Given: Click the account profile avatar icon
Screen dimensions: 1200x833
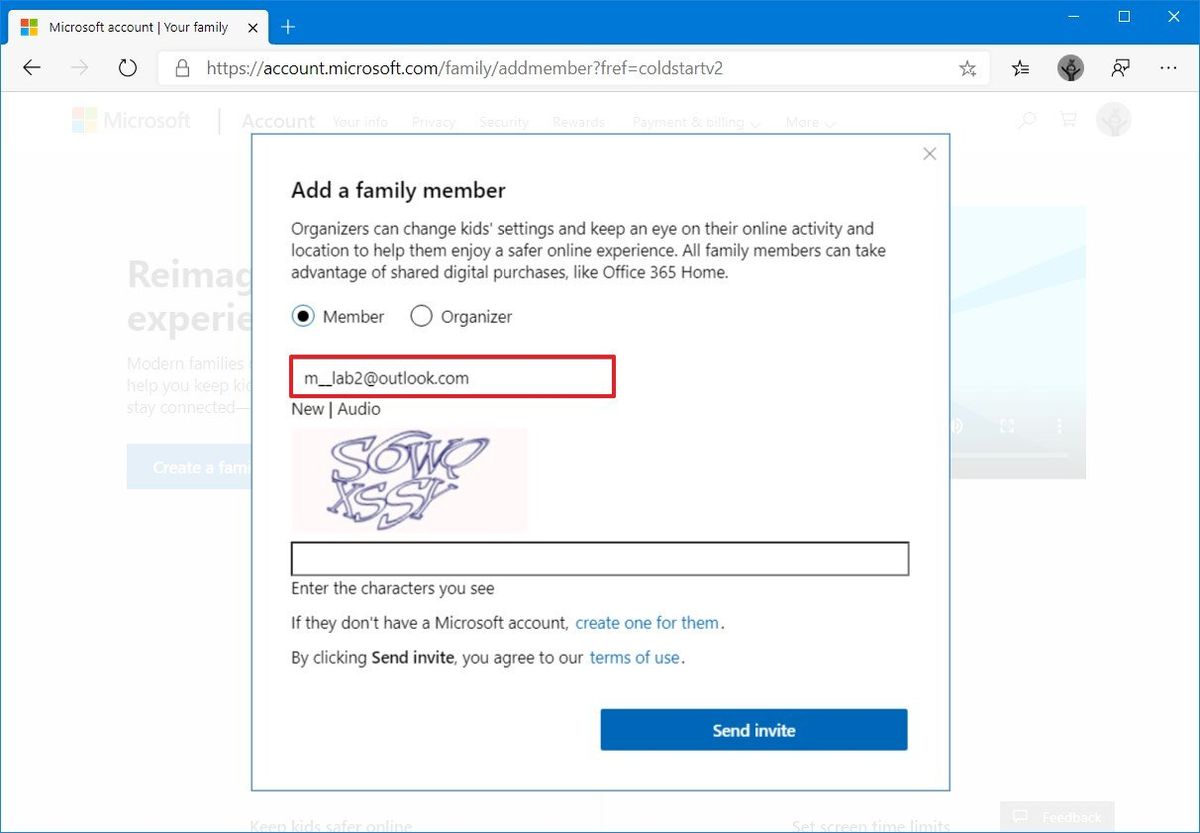Looking at the screenshot, I should click(1113, 119).
